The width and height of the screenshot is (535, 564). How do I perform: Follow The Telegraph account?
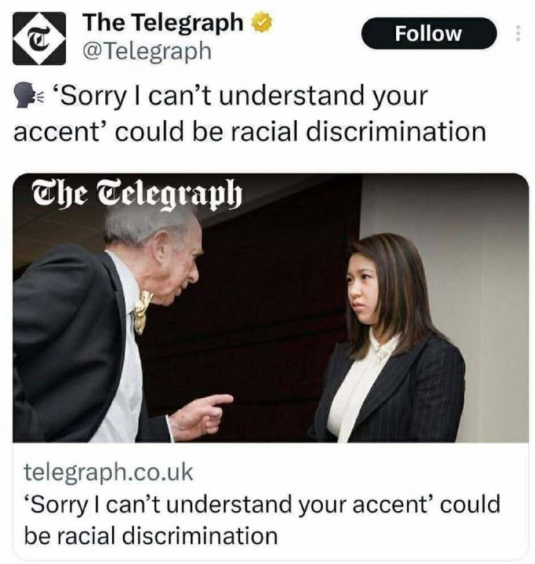point(429,33)
